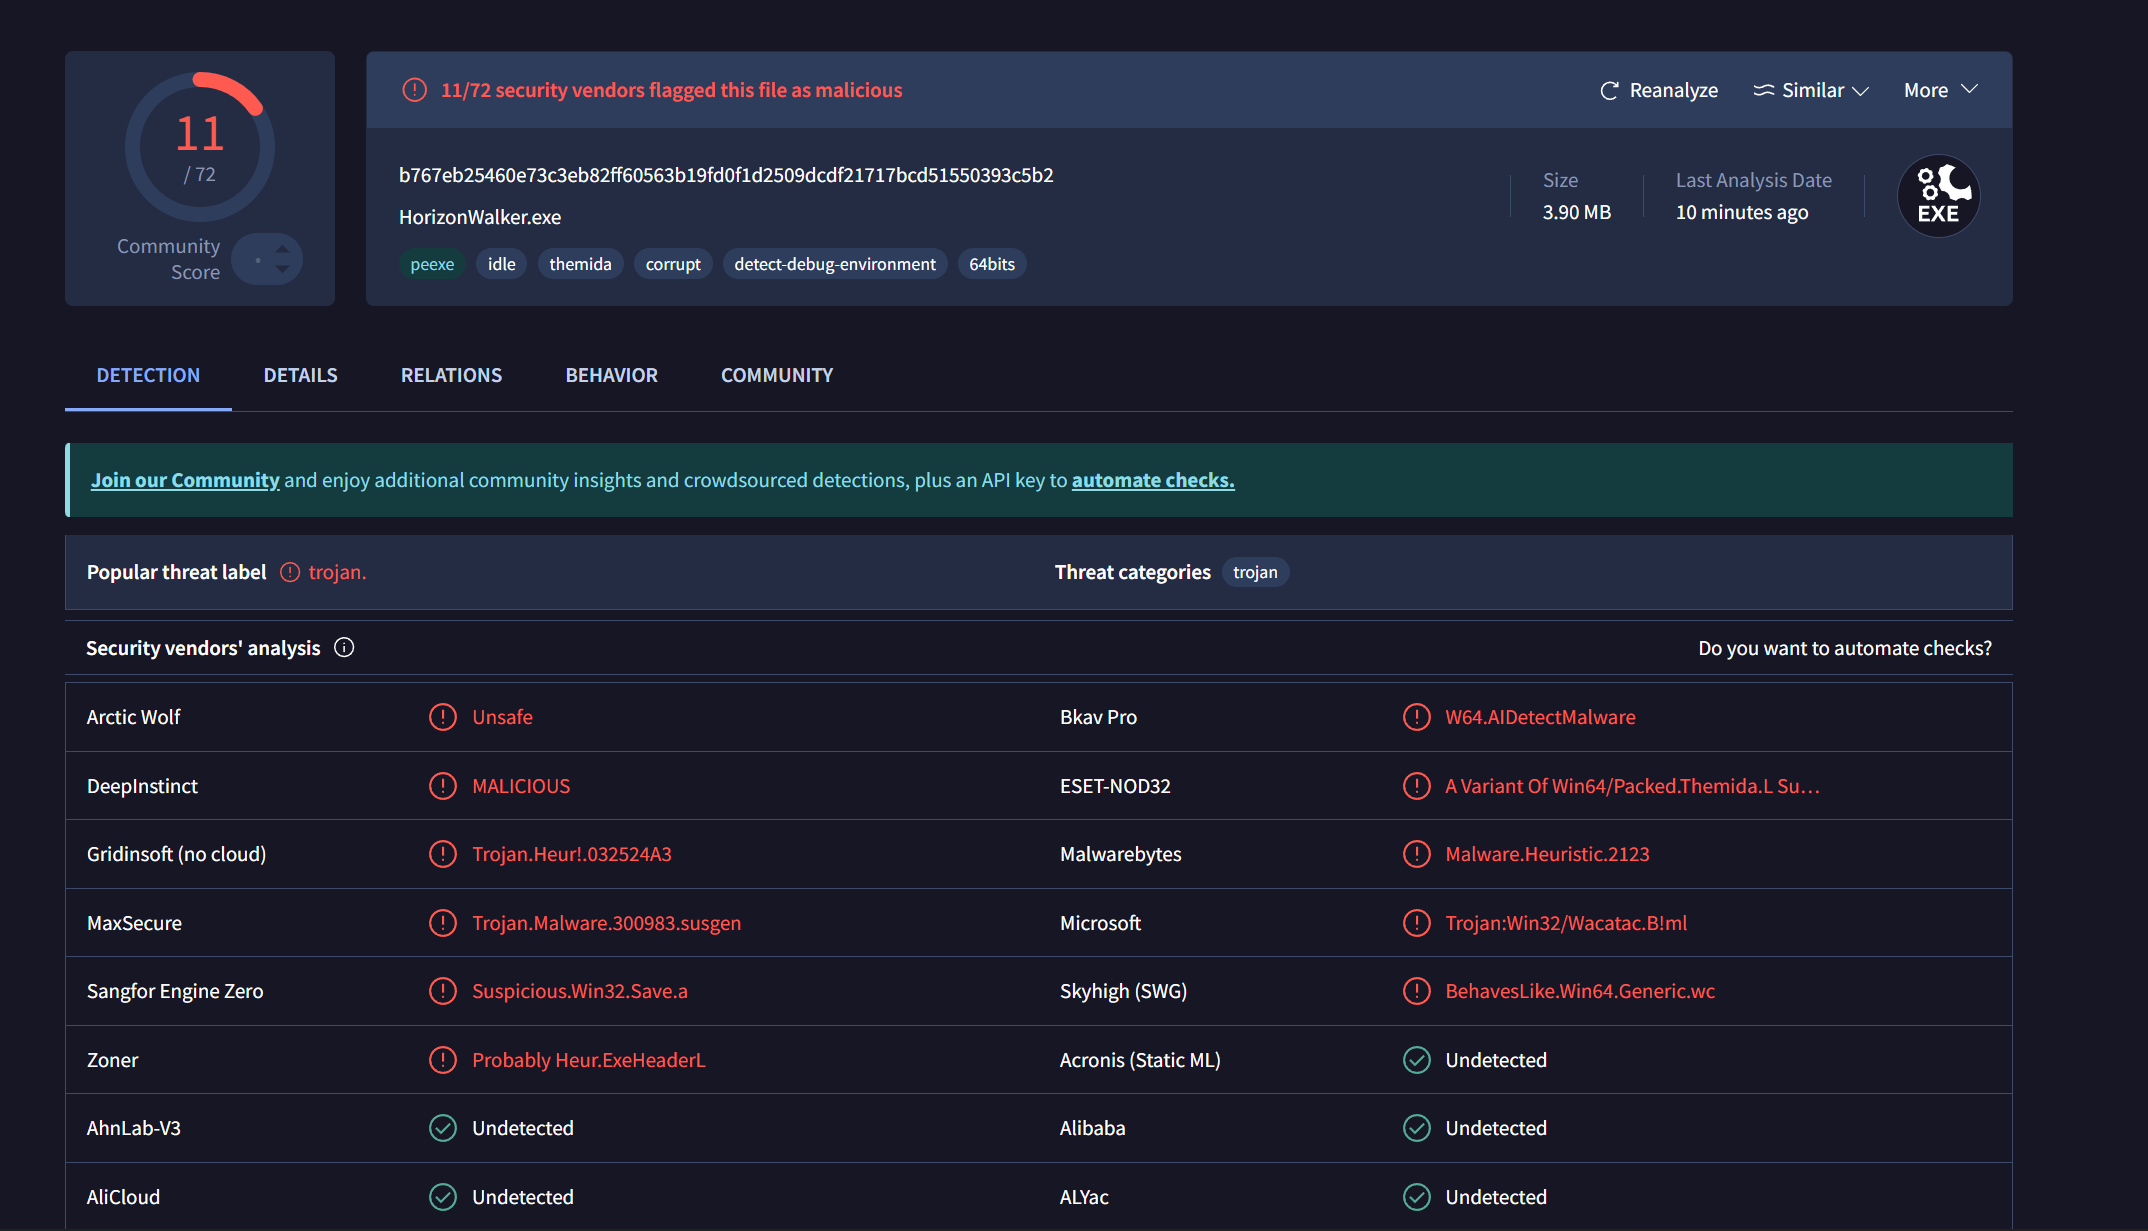Click the HorizonWalker.exe file name
This screenshot has width=2148, height=1231.
pyautogui.click(x=480, y=217)
